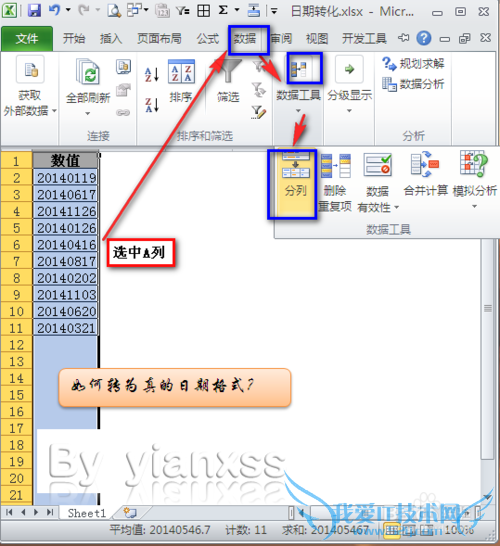Screen dimensions: 500x546
Task: Click the Reapply filter icon
Action: tap(258, 89)
